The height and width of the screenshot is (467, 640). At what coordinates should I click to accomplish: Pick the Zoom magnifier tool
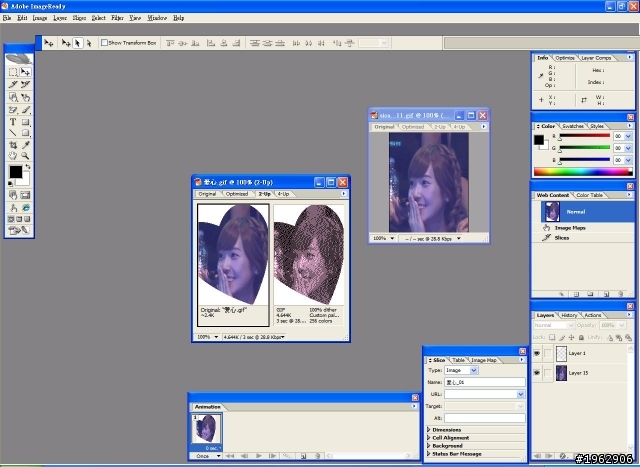pos(25,156)
